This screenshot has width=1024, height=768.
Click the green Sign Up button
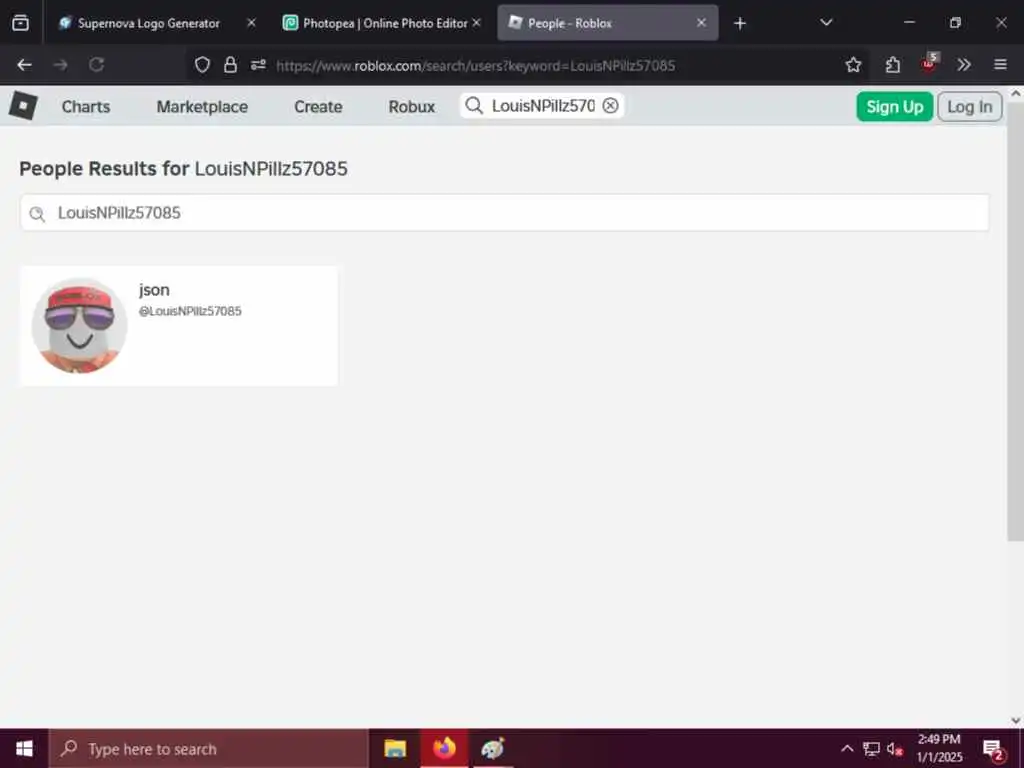(894, 106)
